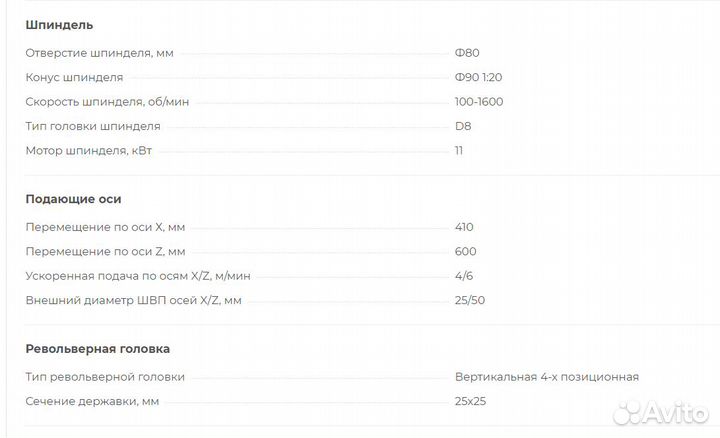Click the Тип головки шпинделя label
720x438 pixels.
point(93,126)
